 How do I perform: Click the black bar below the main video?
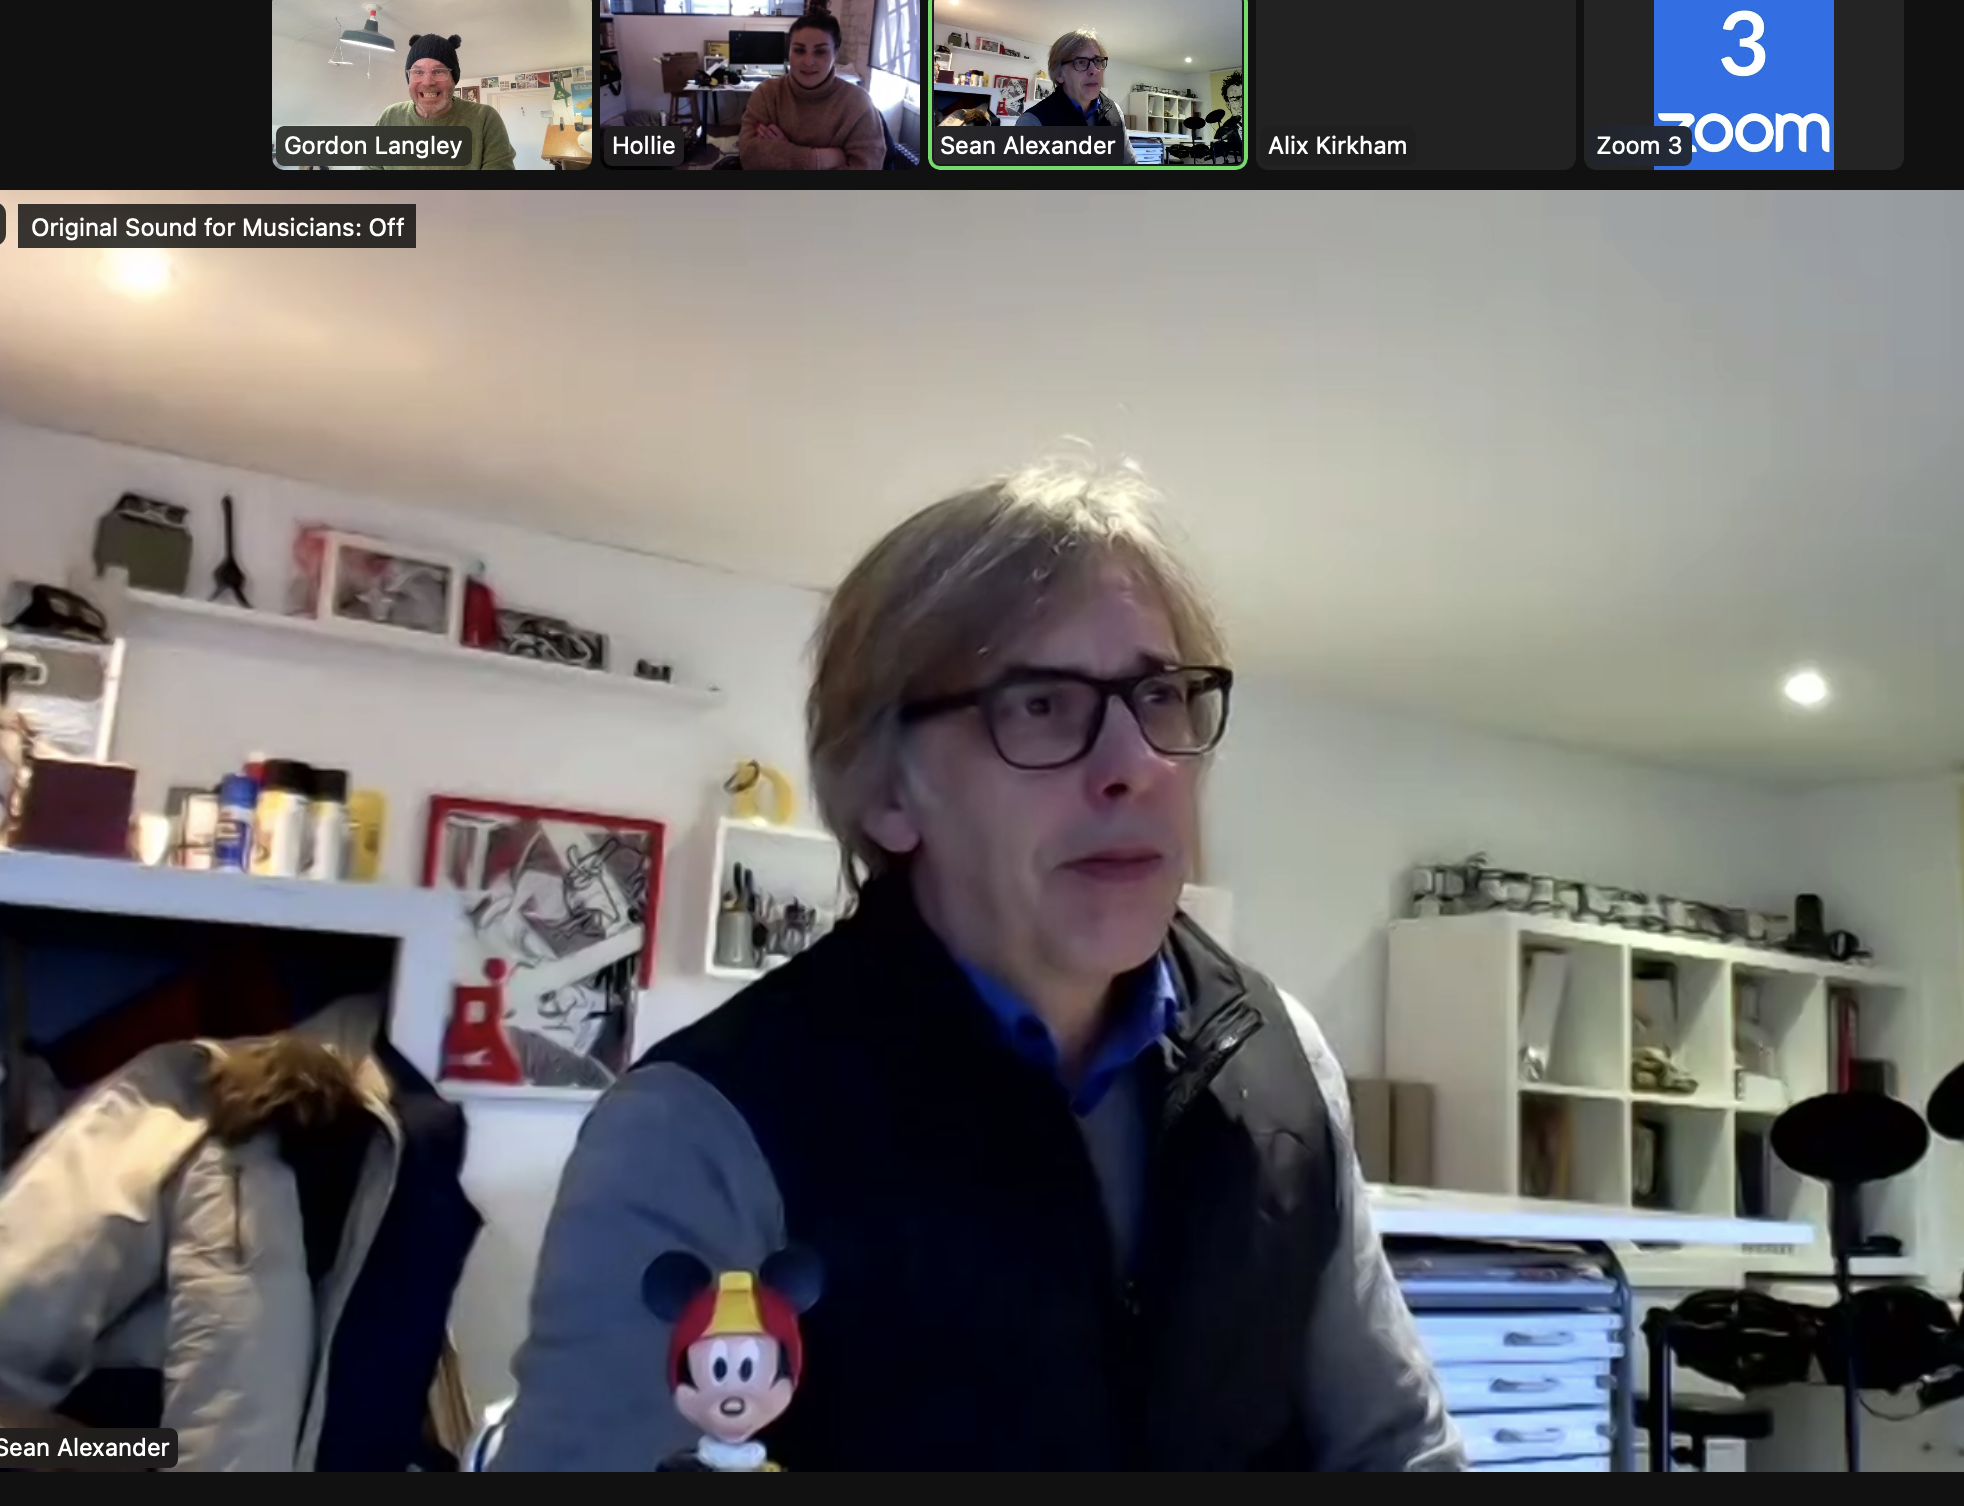tap(980, 1488)
